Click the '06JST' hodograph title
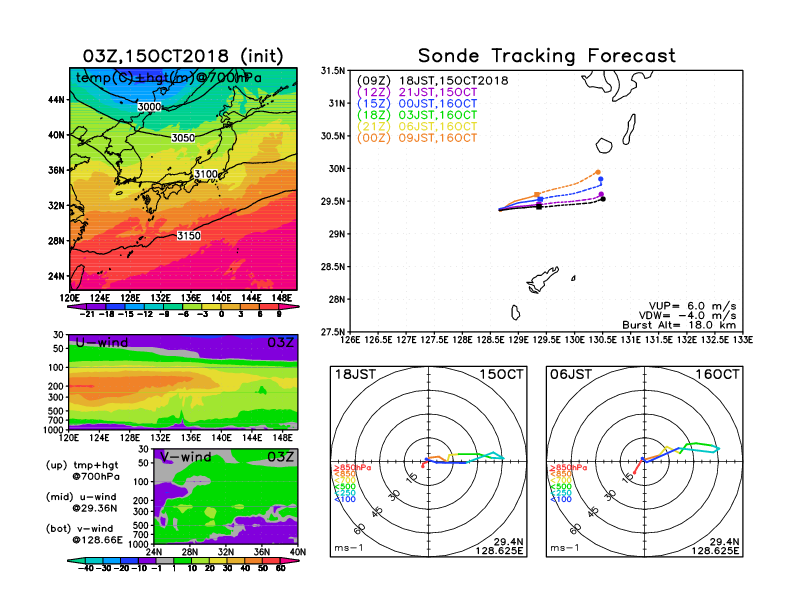This screenshot has height=612, width=792. click(x=571, y=374)
